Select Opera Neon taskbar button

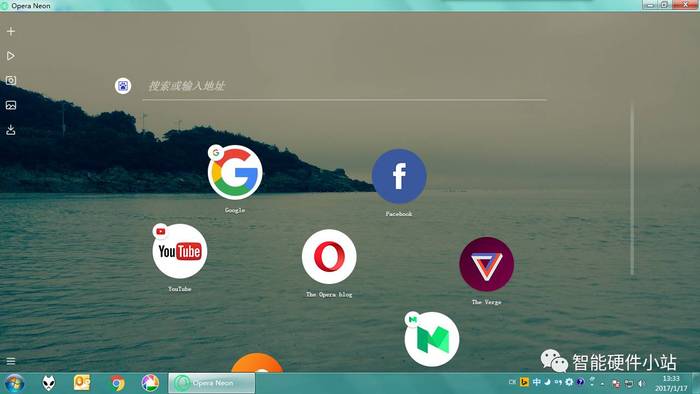(212, 383)
